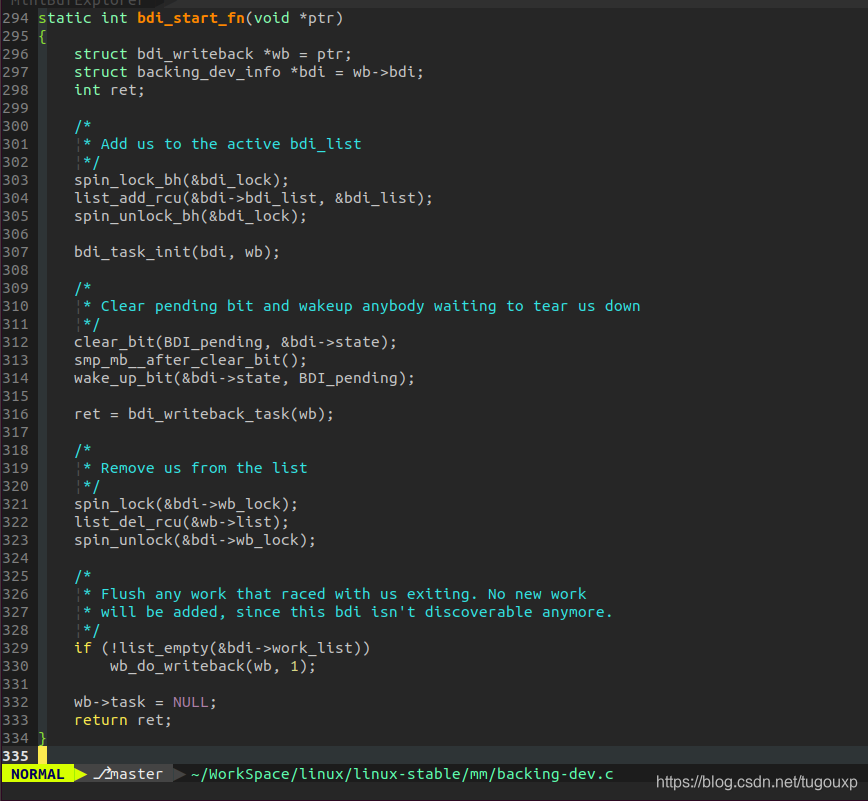Click the smp_mb__after_clear_bit() call
The height and width of the screenshot is (801, 868).
click(190, 360)
